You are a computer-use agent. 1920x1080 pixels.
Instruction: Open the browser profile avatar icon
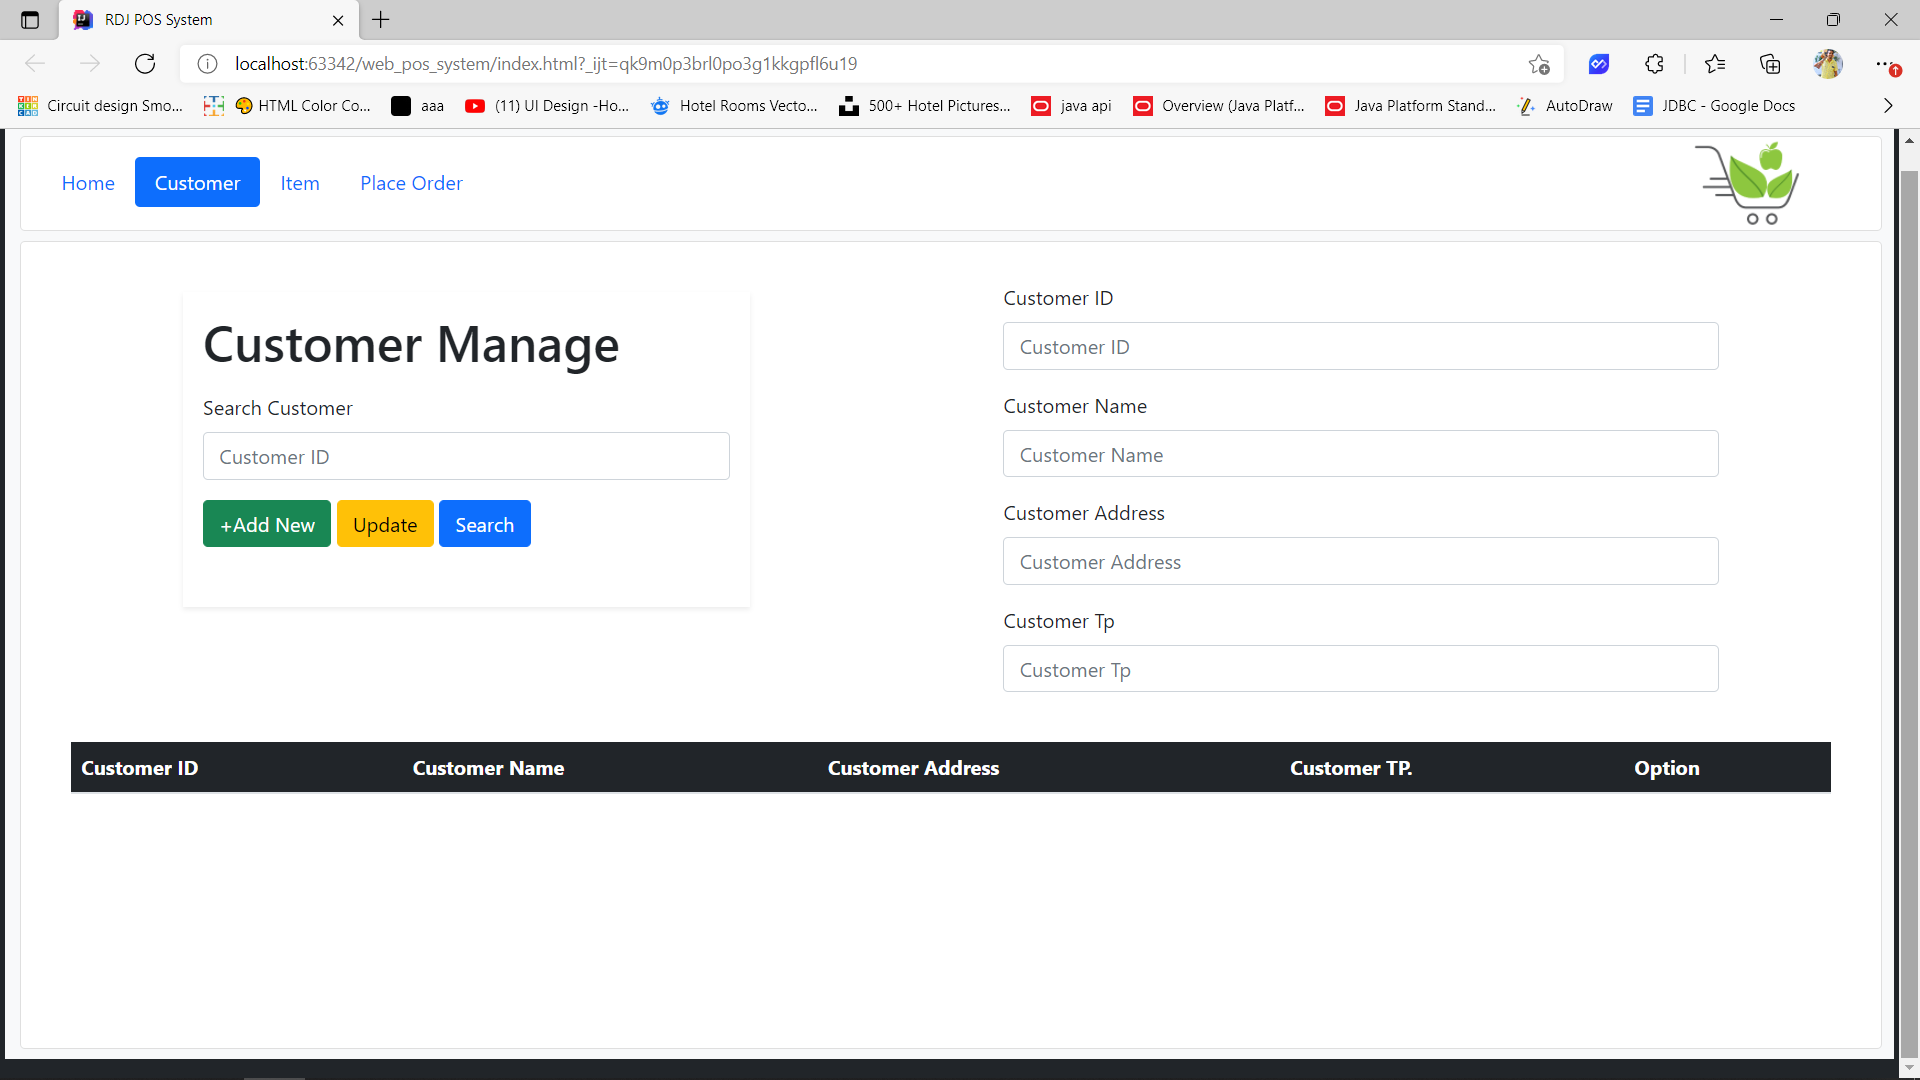[1828, 63]
